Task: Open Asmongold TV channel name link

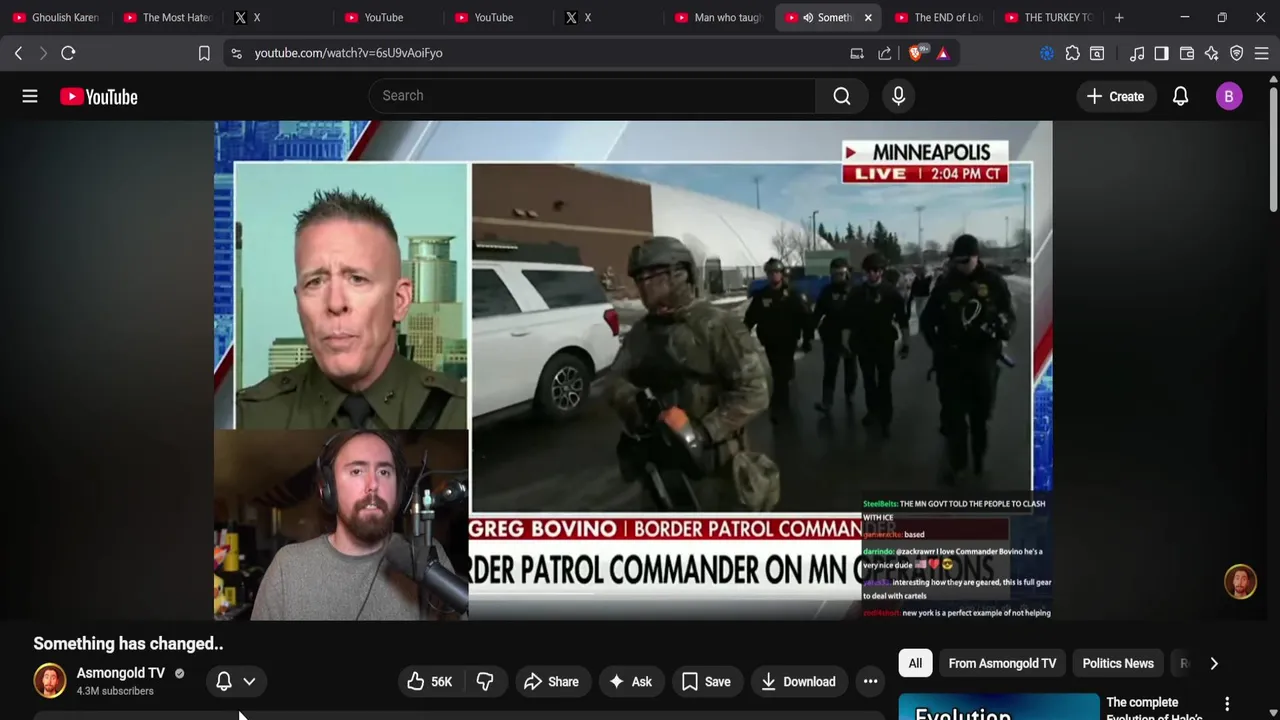Action: pos(121,673)
